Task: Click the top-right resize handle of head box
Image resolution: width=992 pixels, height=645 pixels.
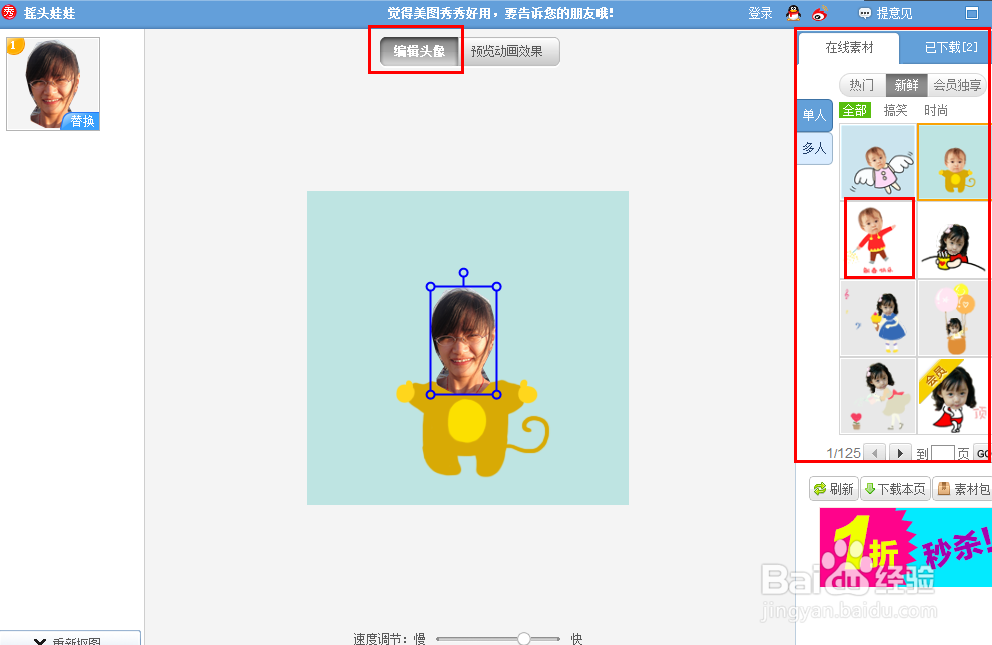Action: pyautogui.click(x=497, y=286)
